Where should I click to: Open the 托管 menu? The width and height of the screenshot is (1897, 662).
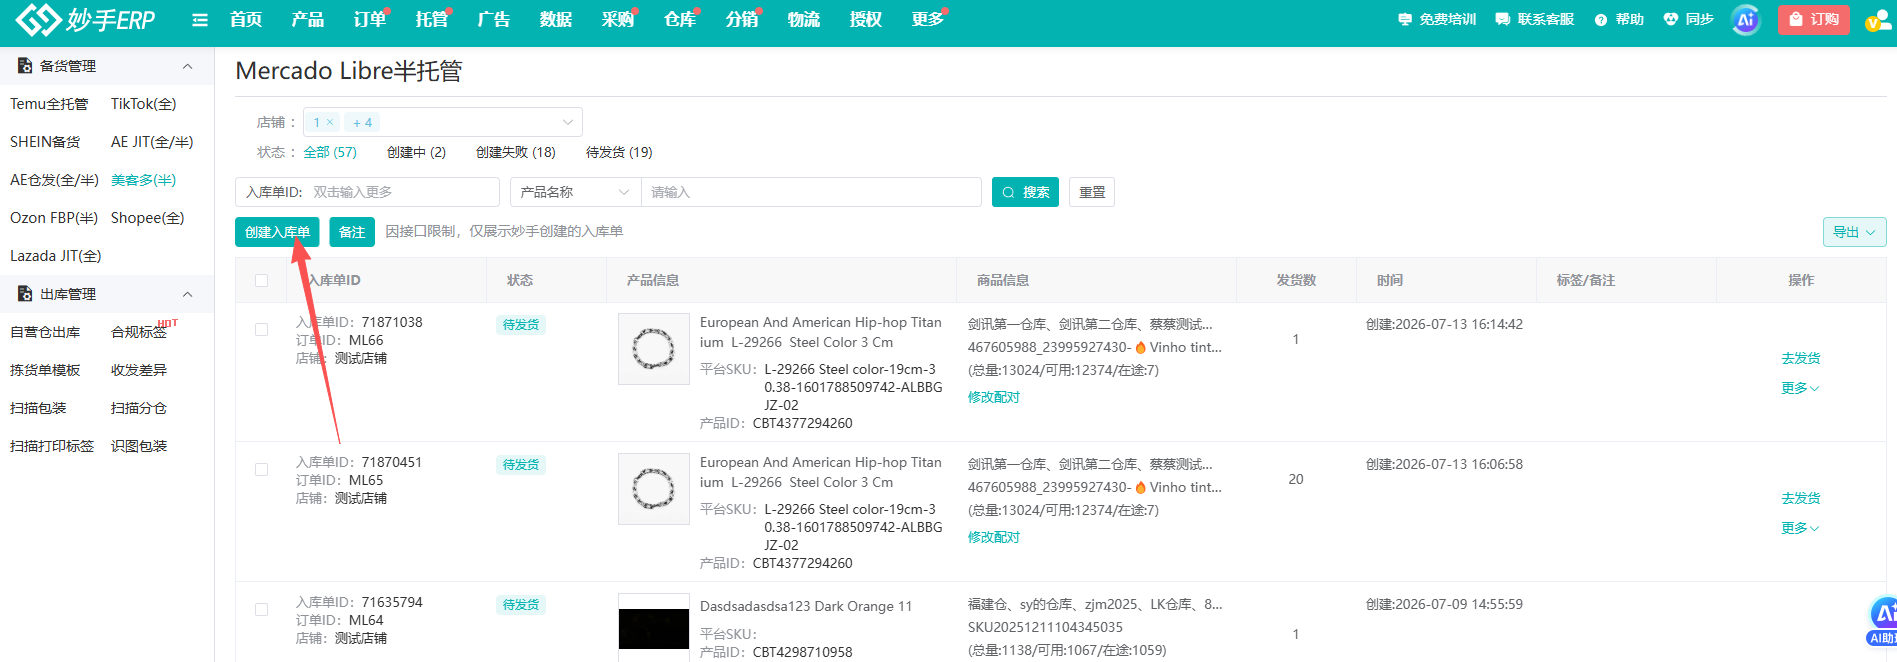point(432,20)
